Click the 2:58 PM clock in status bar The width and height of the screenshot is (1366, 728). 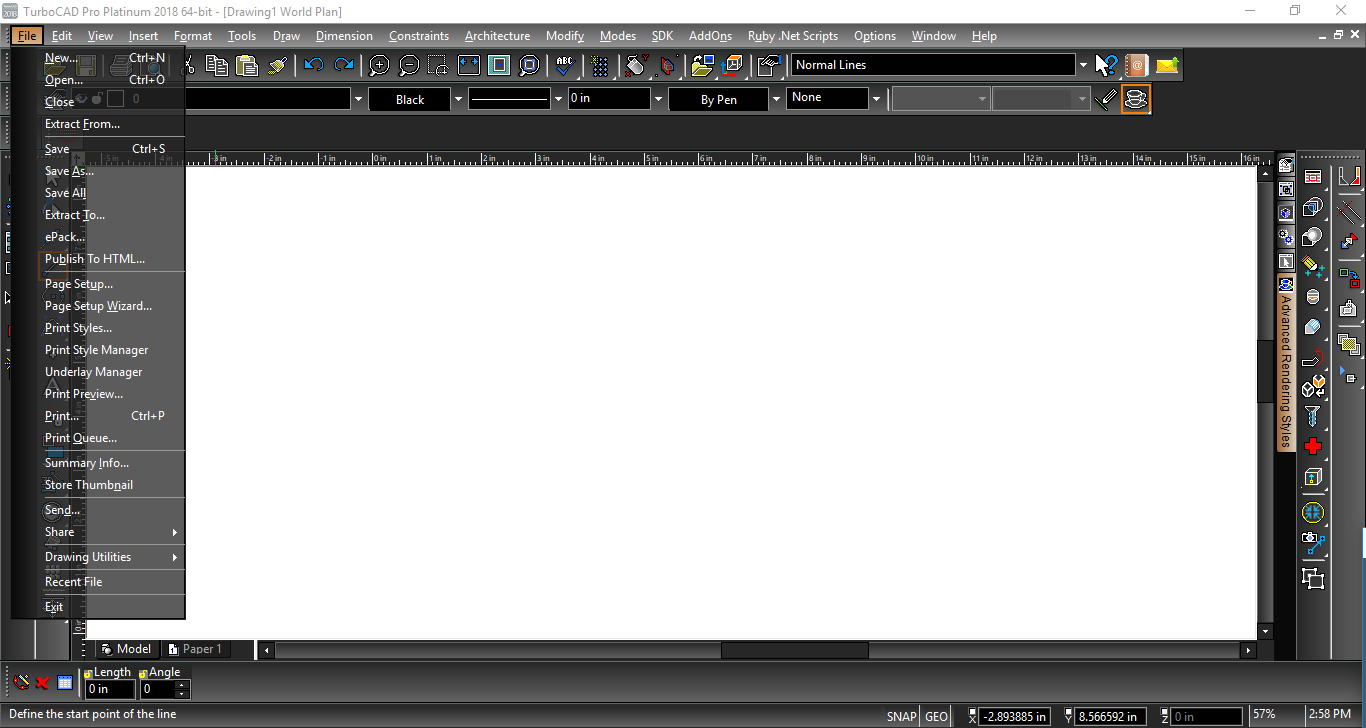pos(1329,715)
